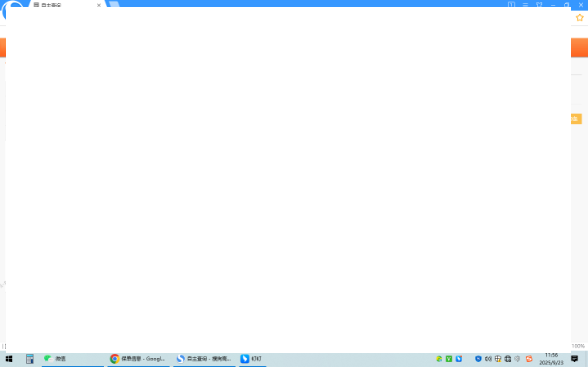Click the green square tray icon
Image resolution: width=588 pixels, height=367 pixels.
(449, 359)
